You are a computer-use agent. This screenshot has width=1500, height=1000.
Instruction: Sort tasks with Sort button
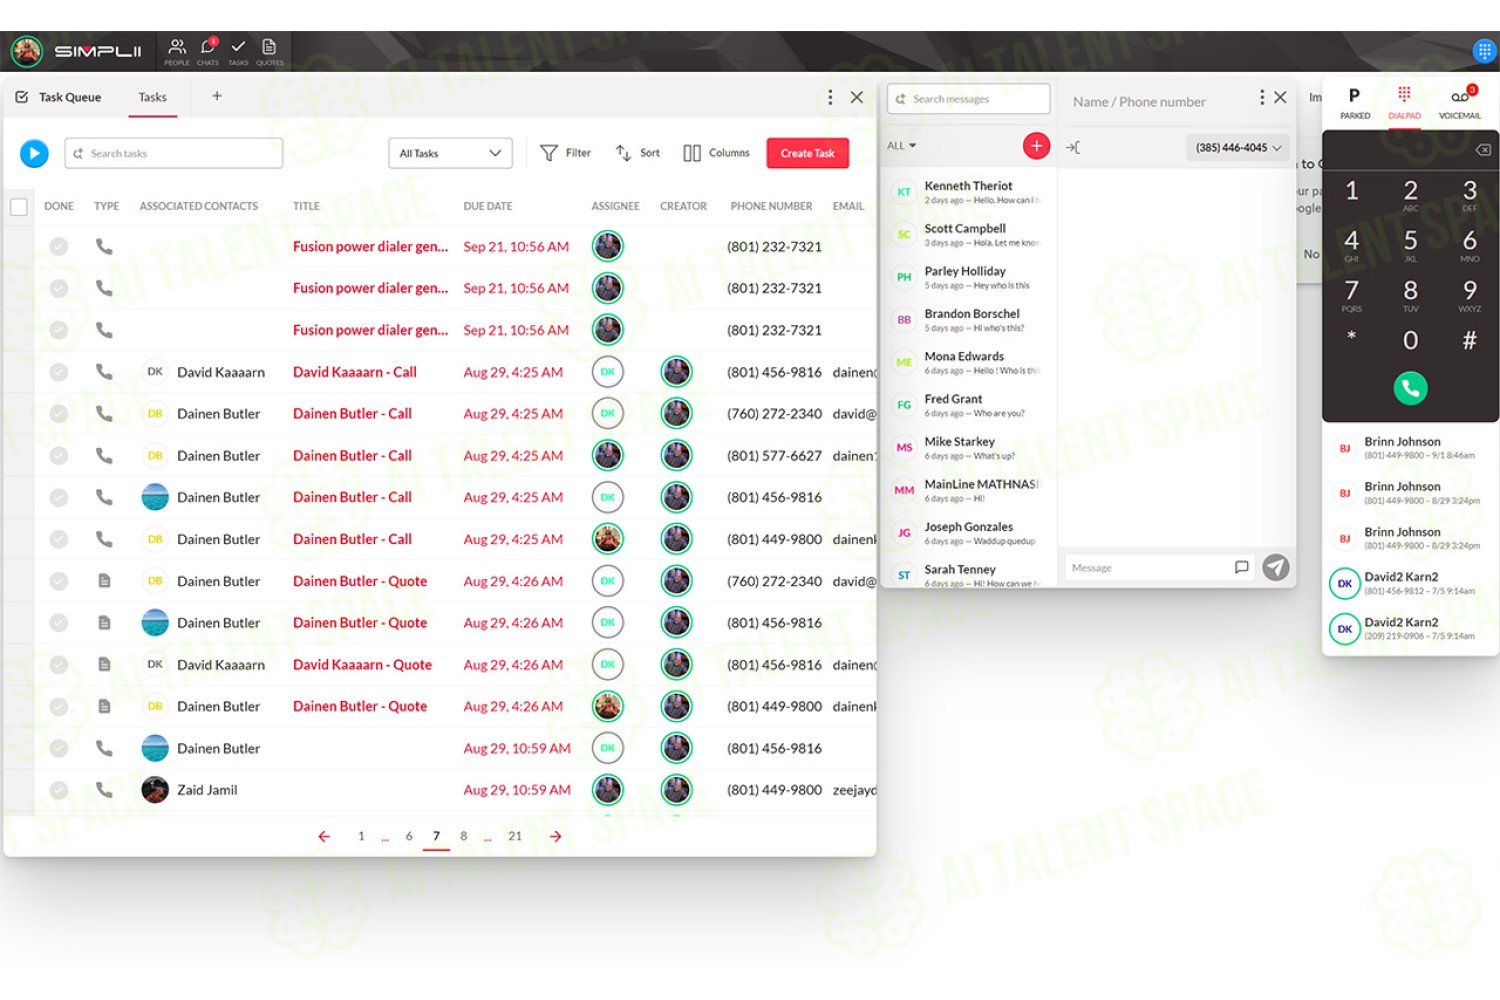point(638,153)
